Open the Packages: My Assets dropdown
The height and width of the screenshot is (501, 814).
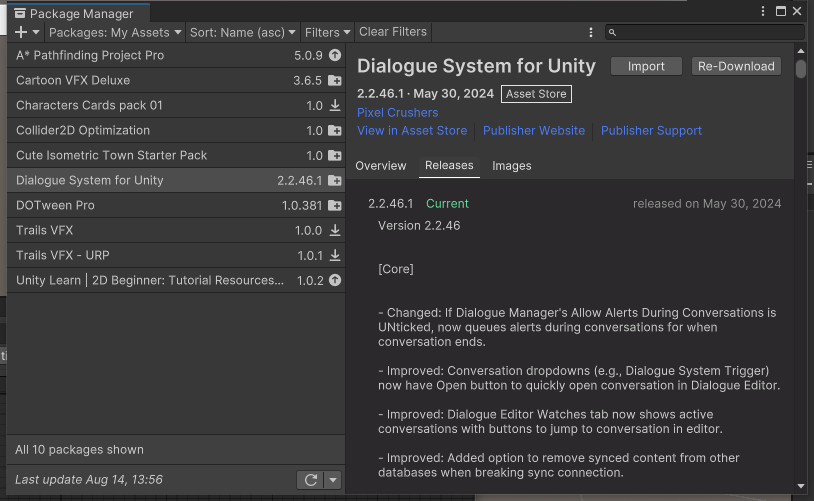click(115, 32)
